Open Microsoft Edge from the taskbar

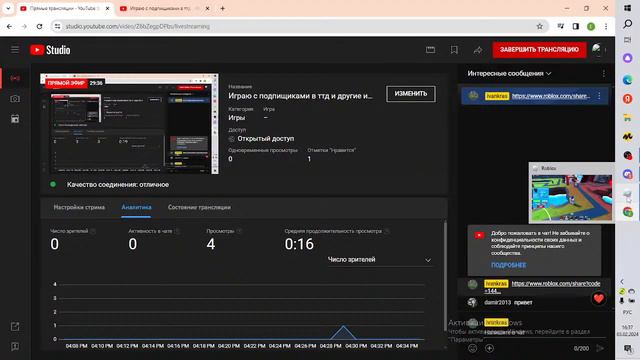[627, 80]
